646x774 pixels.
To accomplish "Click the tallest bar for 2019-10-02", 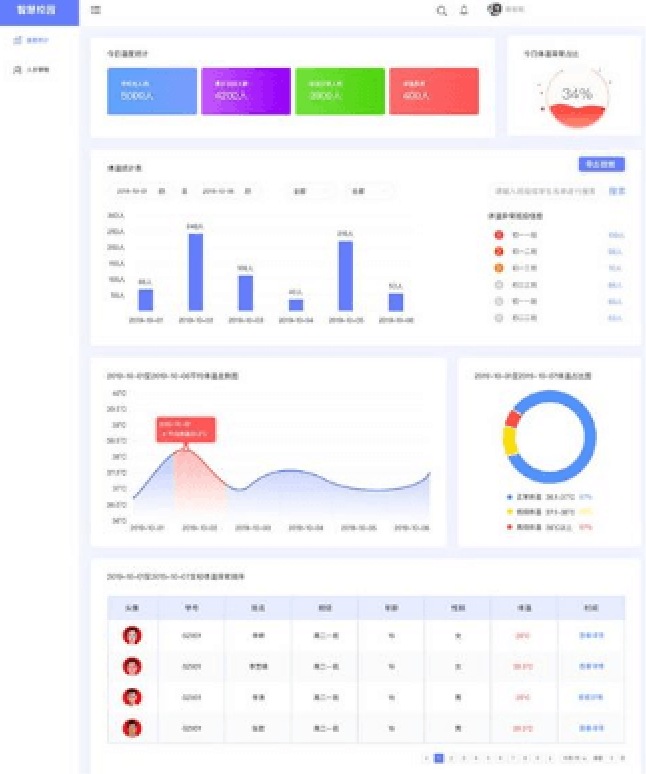I will point(196,271).
